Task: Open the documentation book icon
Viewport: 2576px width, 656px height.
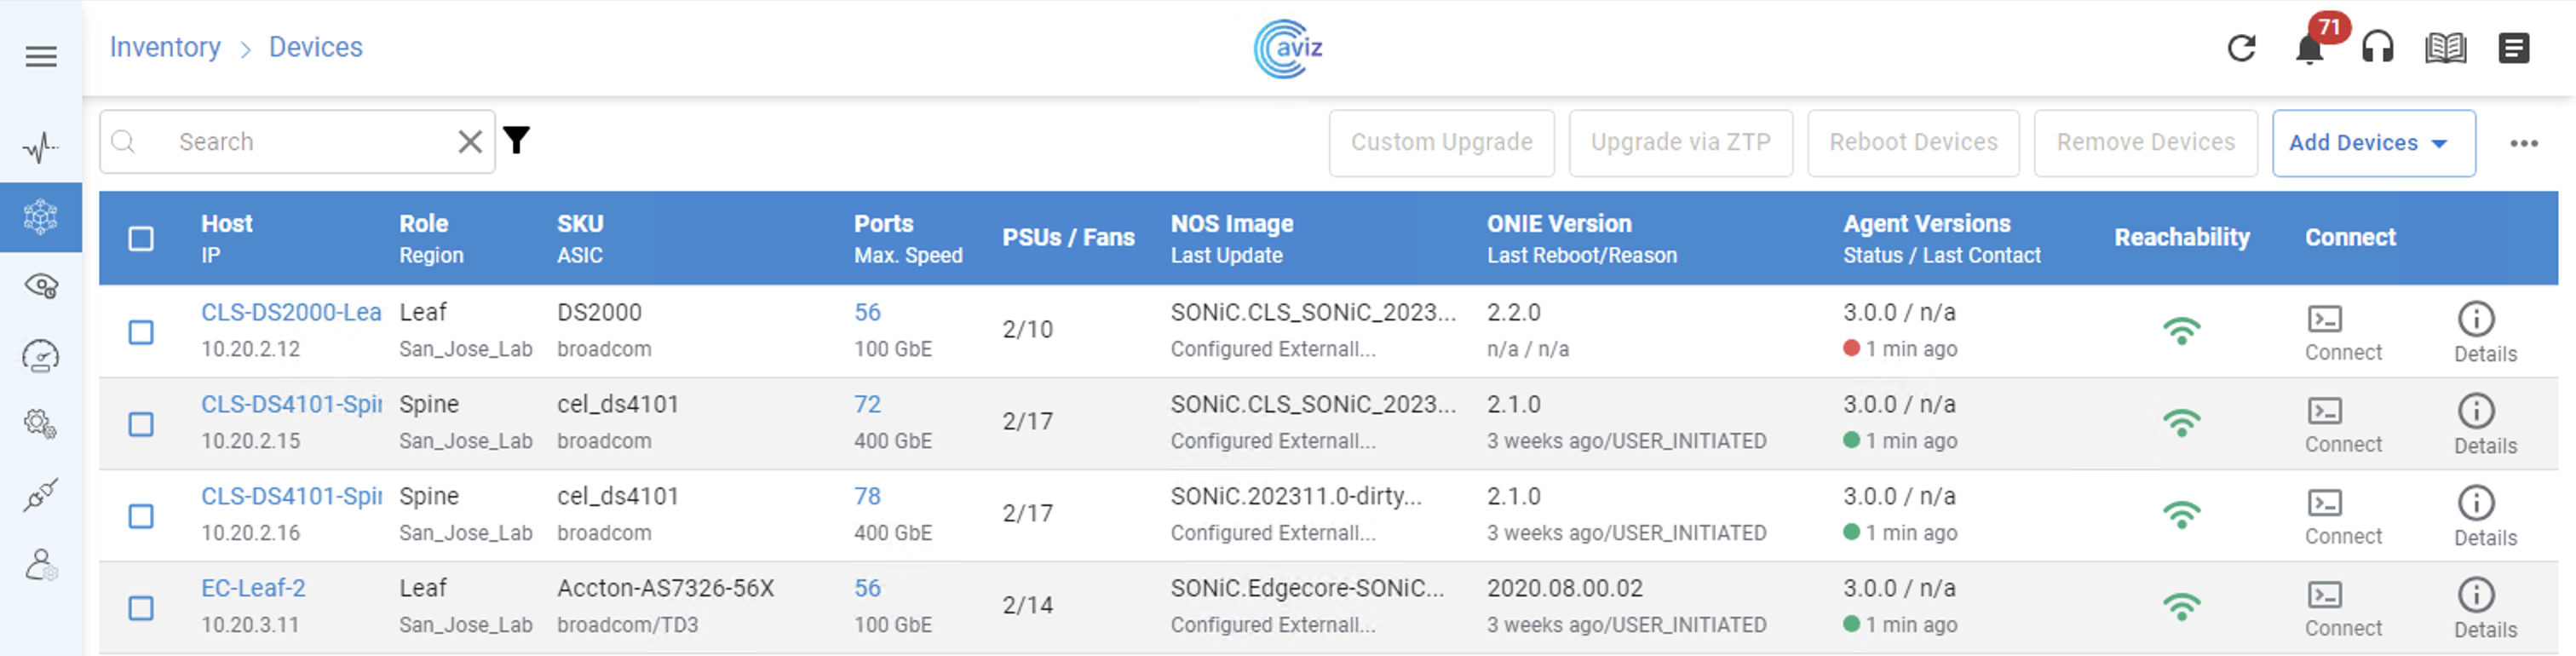Action: (x=2445, y=48)
